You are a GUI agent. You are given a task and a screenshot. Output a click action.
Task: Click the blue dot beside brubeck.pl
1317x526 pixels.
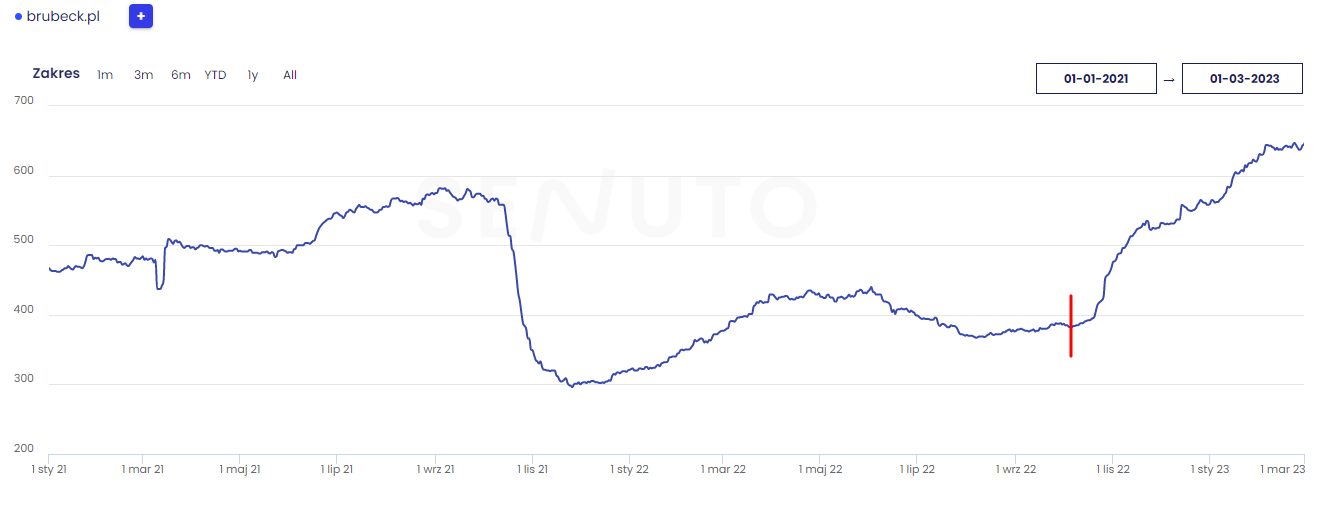(x=18, y=17)
